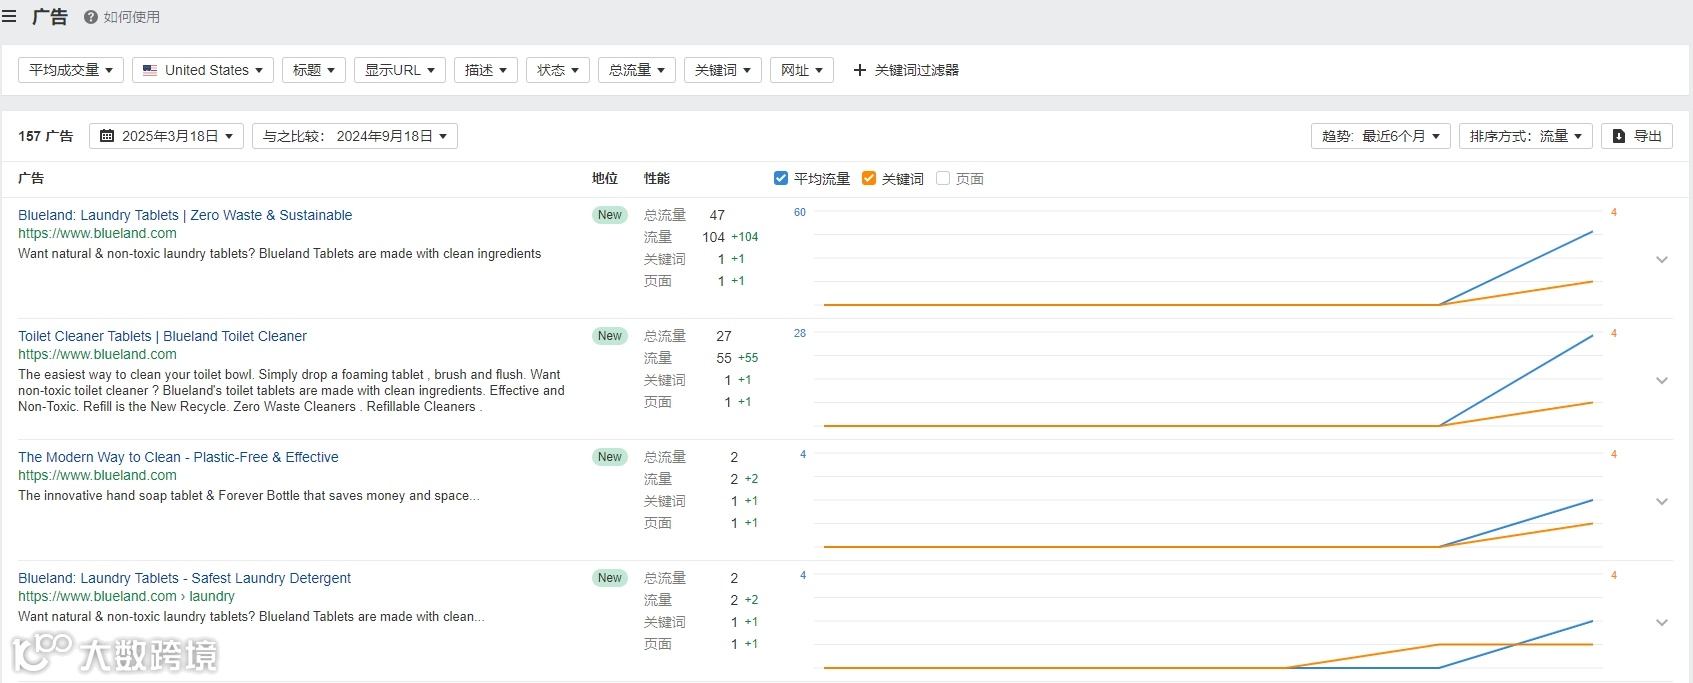Open blueland.com URL under Zero Waste ad

pos(97,233)
